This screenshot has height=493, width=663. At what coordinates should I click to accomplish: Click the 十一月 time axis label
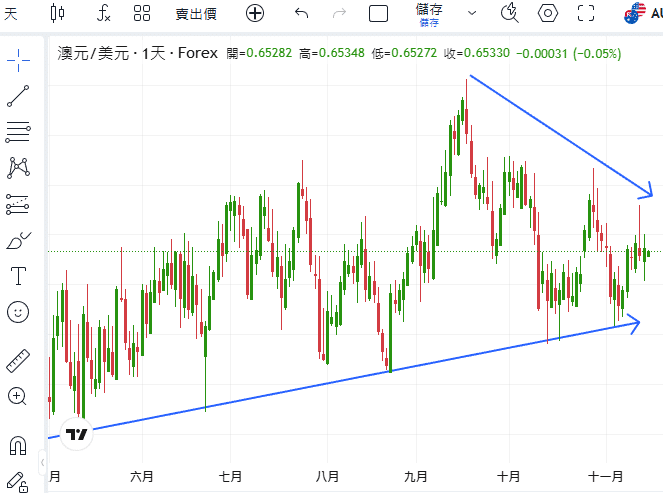(605, 477)
